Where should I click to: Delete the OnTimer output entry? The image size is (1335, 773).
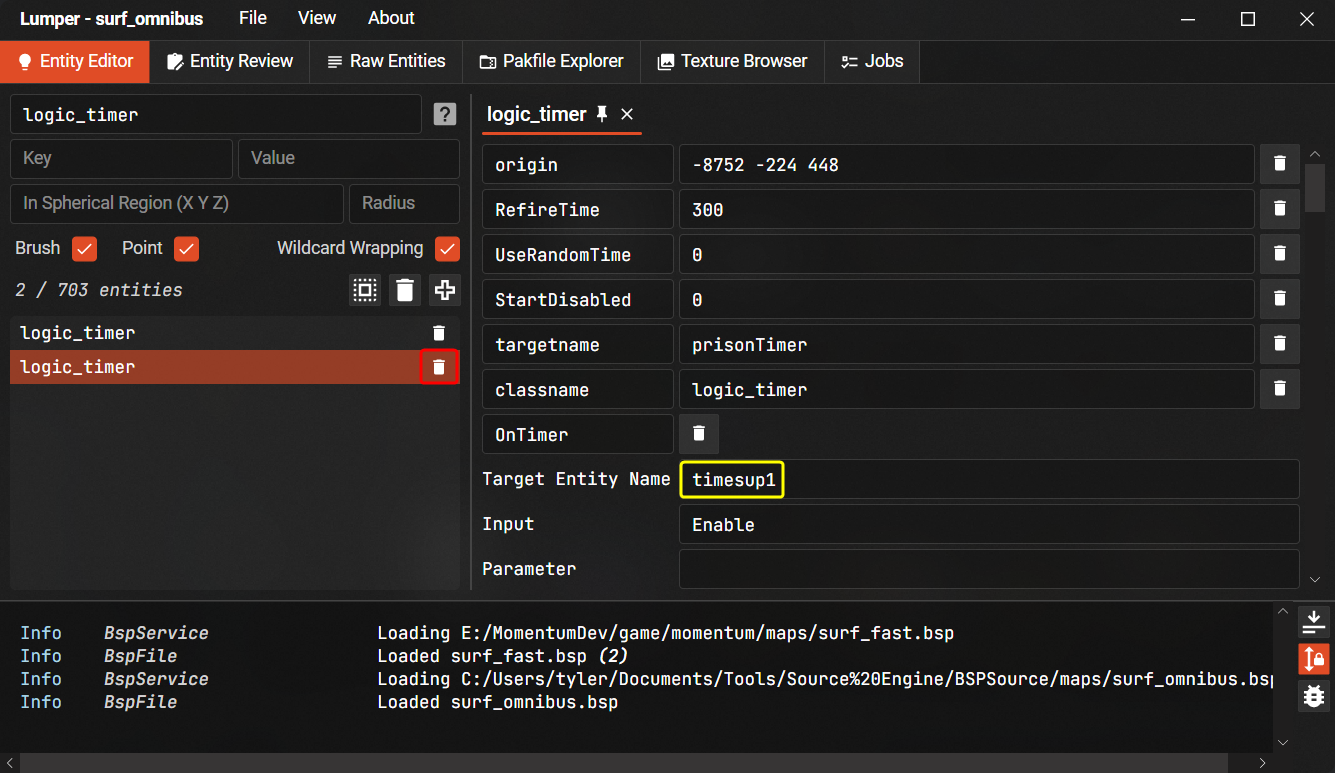[x=699, y=434]
